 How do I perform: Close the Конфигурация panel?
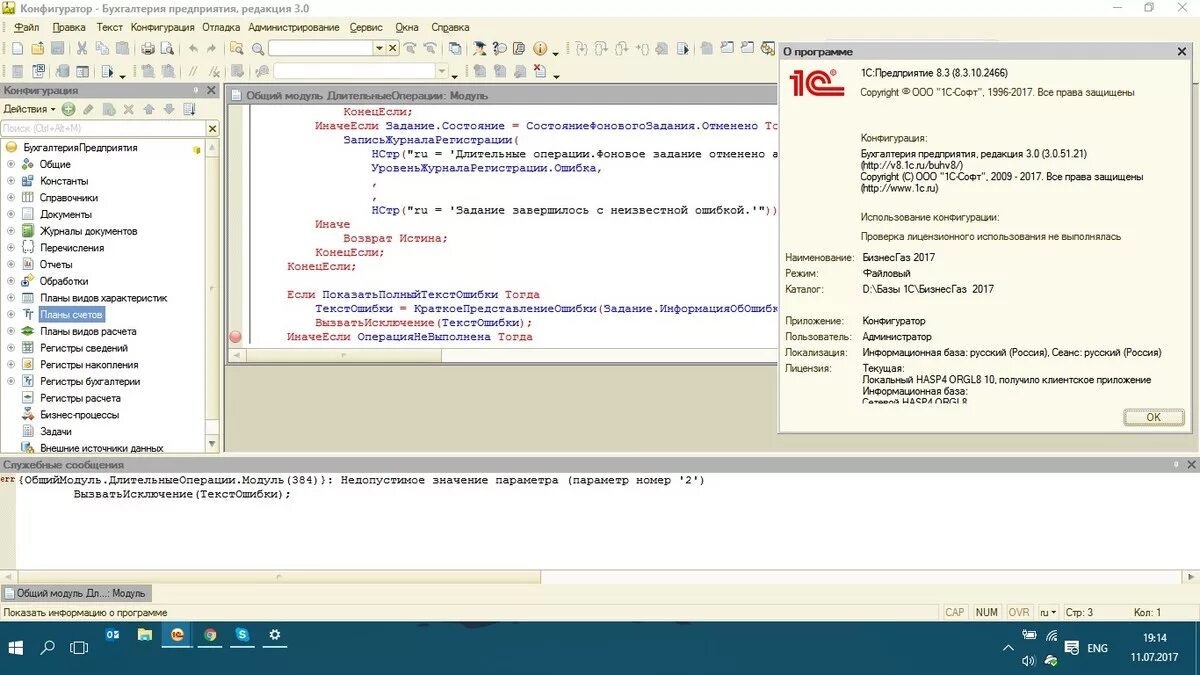(x=212, y=90)
